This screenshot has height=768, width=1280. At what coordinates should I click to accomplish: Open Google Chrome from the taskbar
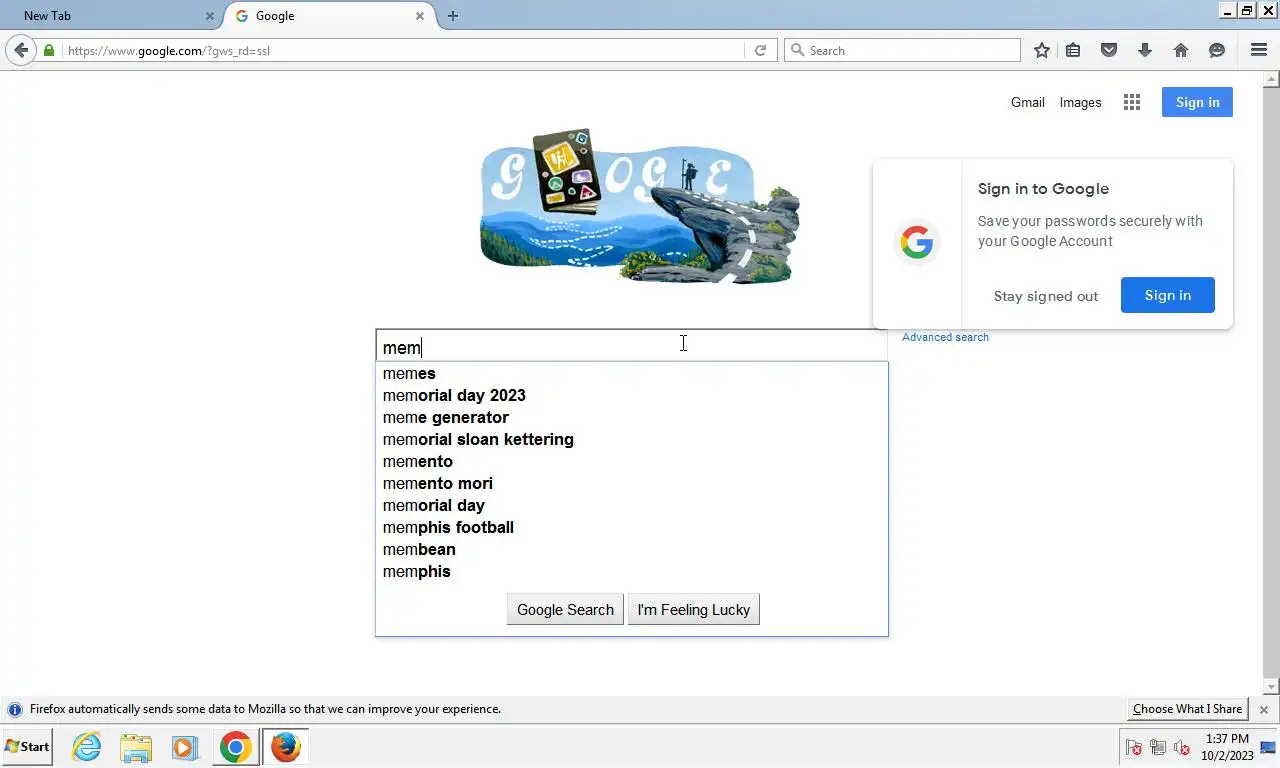point(236,747)
